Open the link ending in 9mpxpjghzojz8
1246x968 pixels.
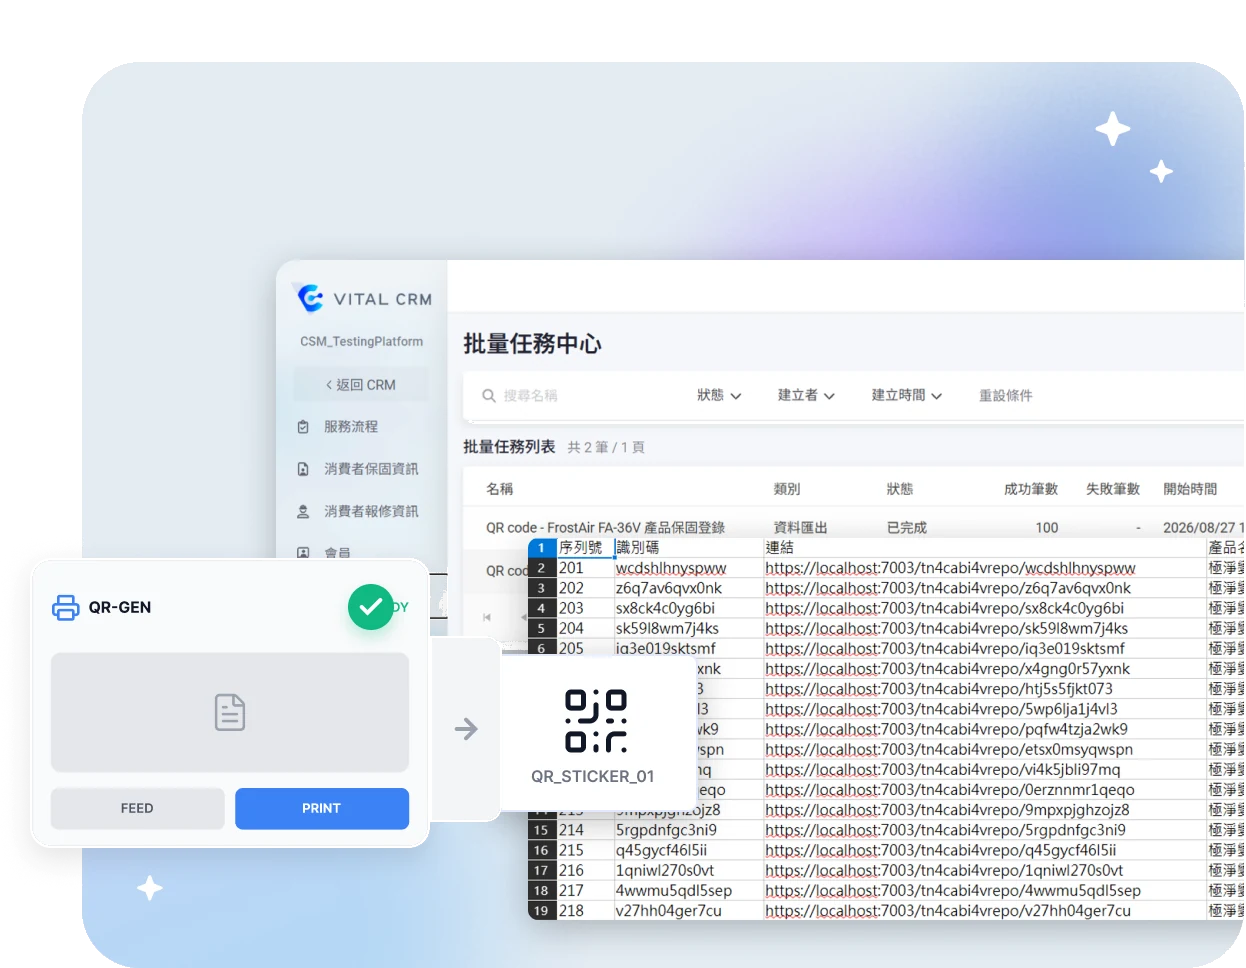[947, 810]
